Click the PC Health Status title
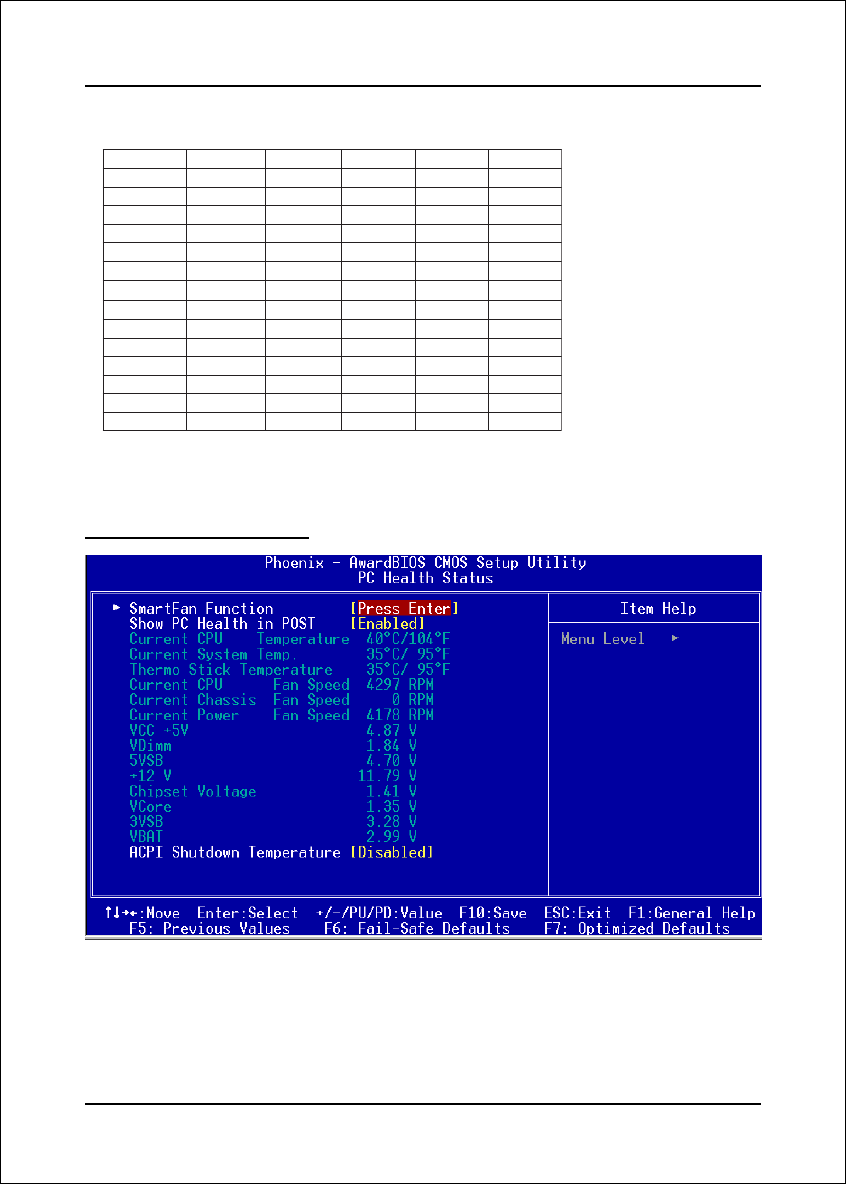Image resolution: width=846 pixels, height=1184 pixels. (424, 578)
